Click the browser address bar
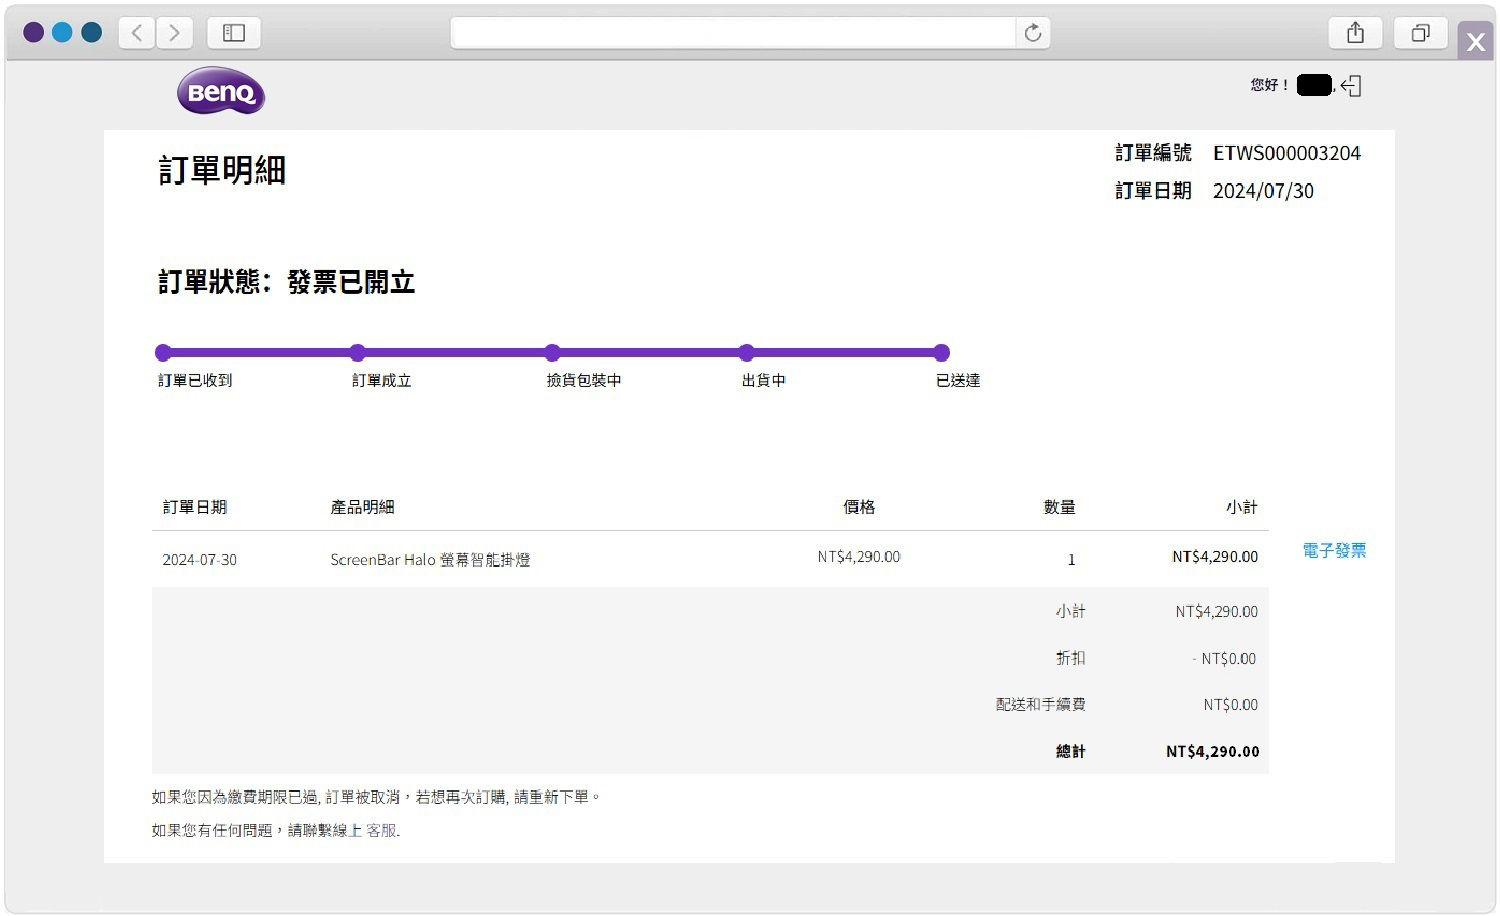1500x916 pixels. click(x=733, y=33)
